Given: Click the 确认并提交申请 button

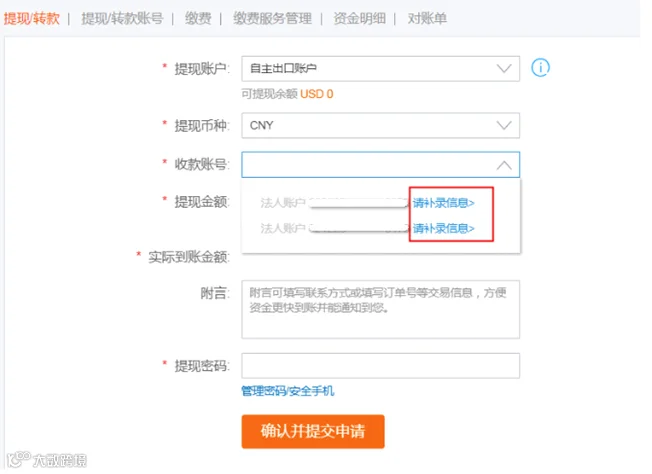Looking at the screenshot, I should [x=313, y=432].
